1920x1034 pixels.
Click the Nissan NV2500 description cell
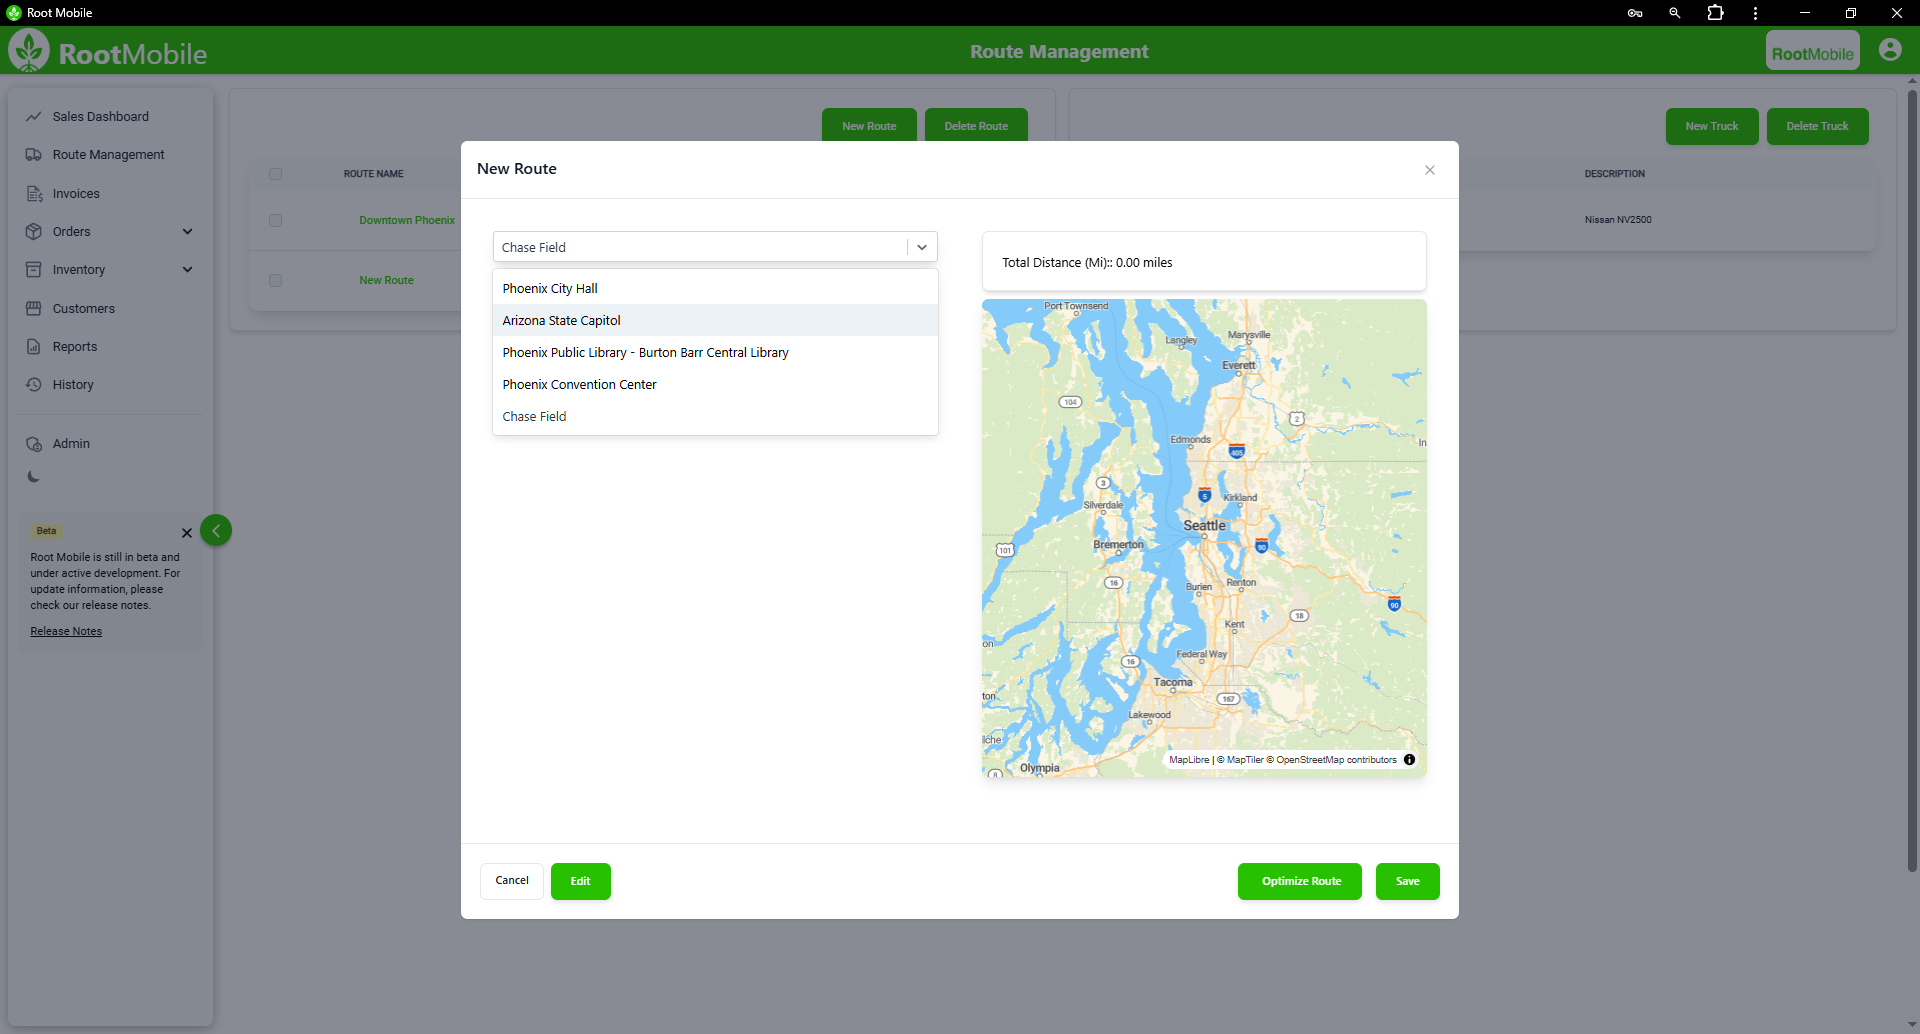[1618, 220]
